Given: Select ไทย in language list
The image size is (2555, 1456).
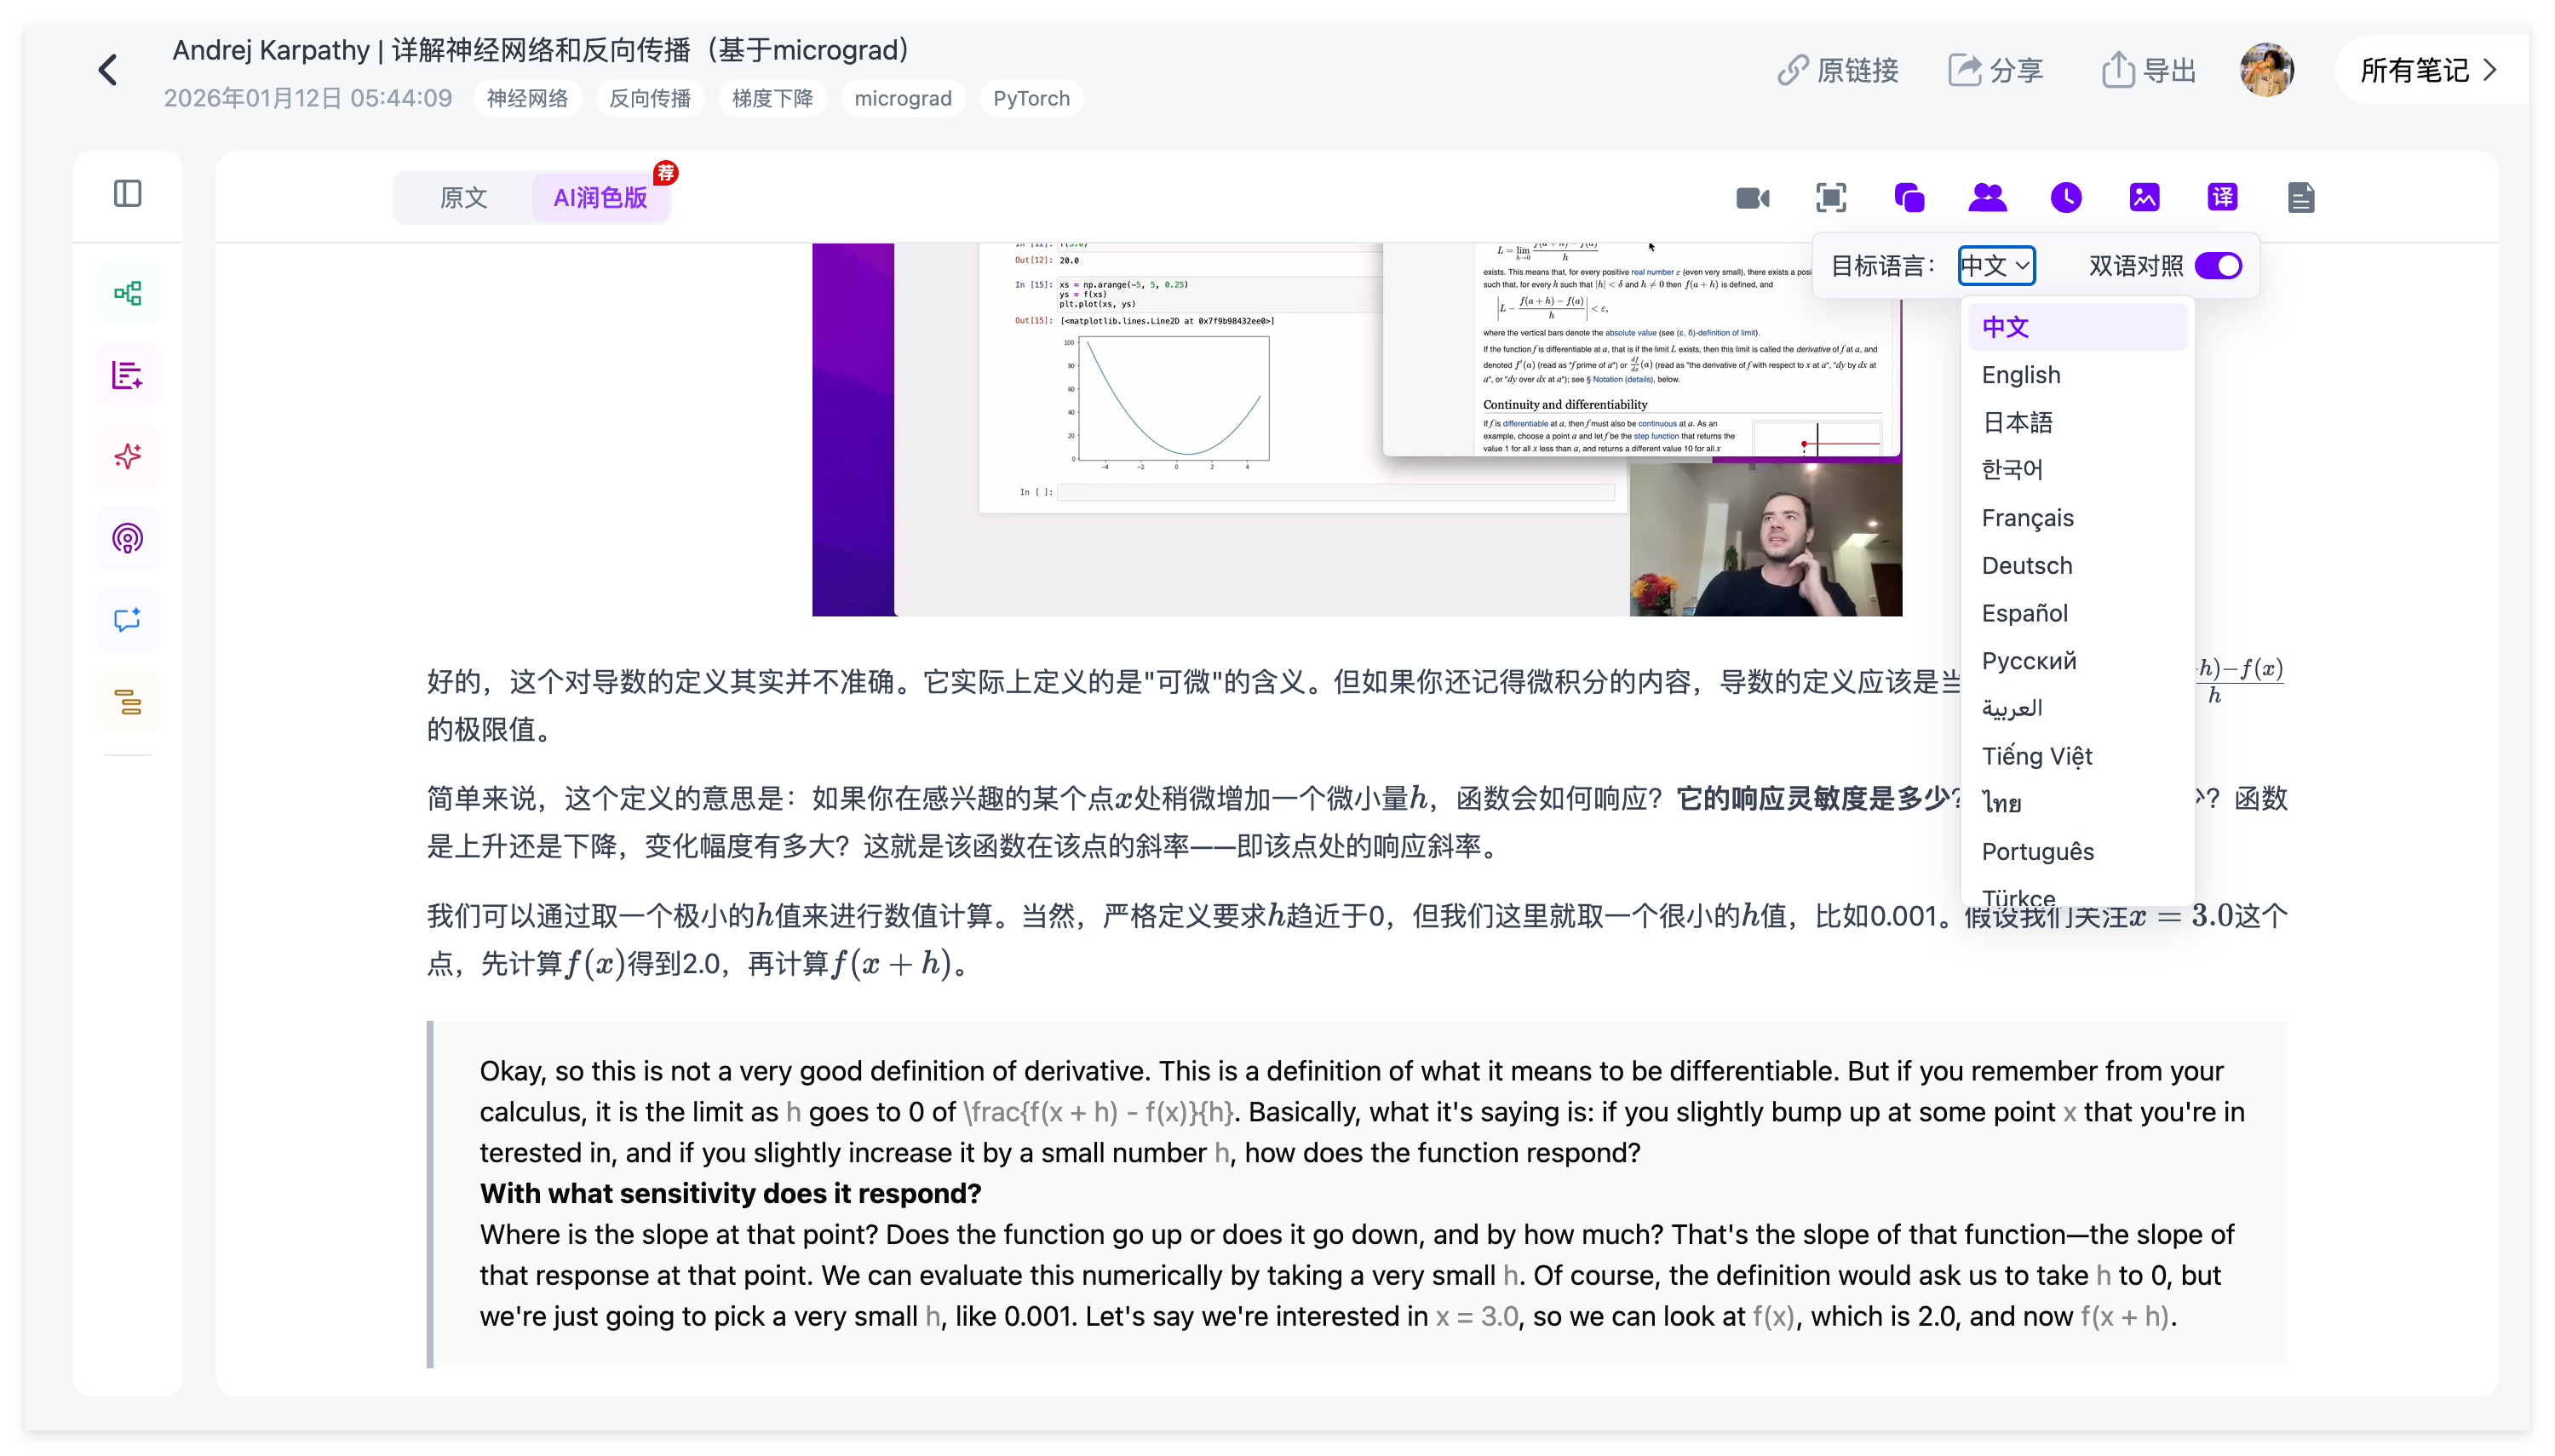Looking at the screenshot, I should [2077, 803].
